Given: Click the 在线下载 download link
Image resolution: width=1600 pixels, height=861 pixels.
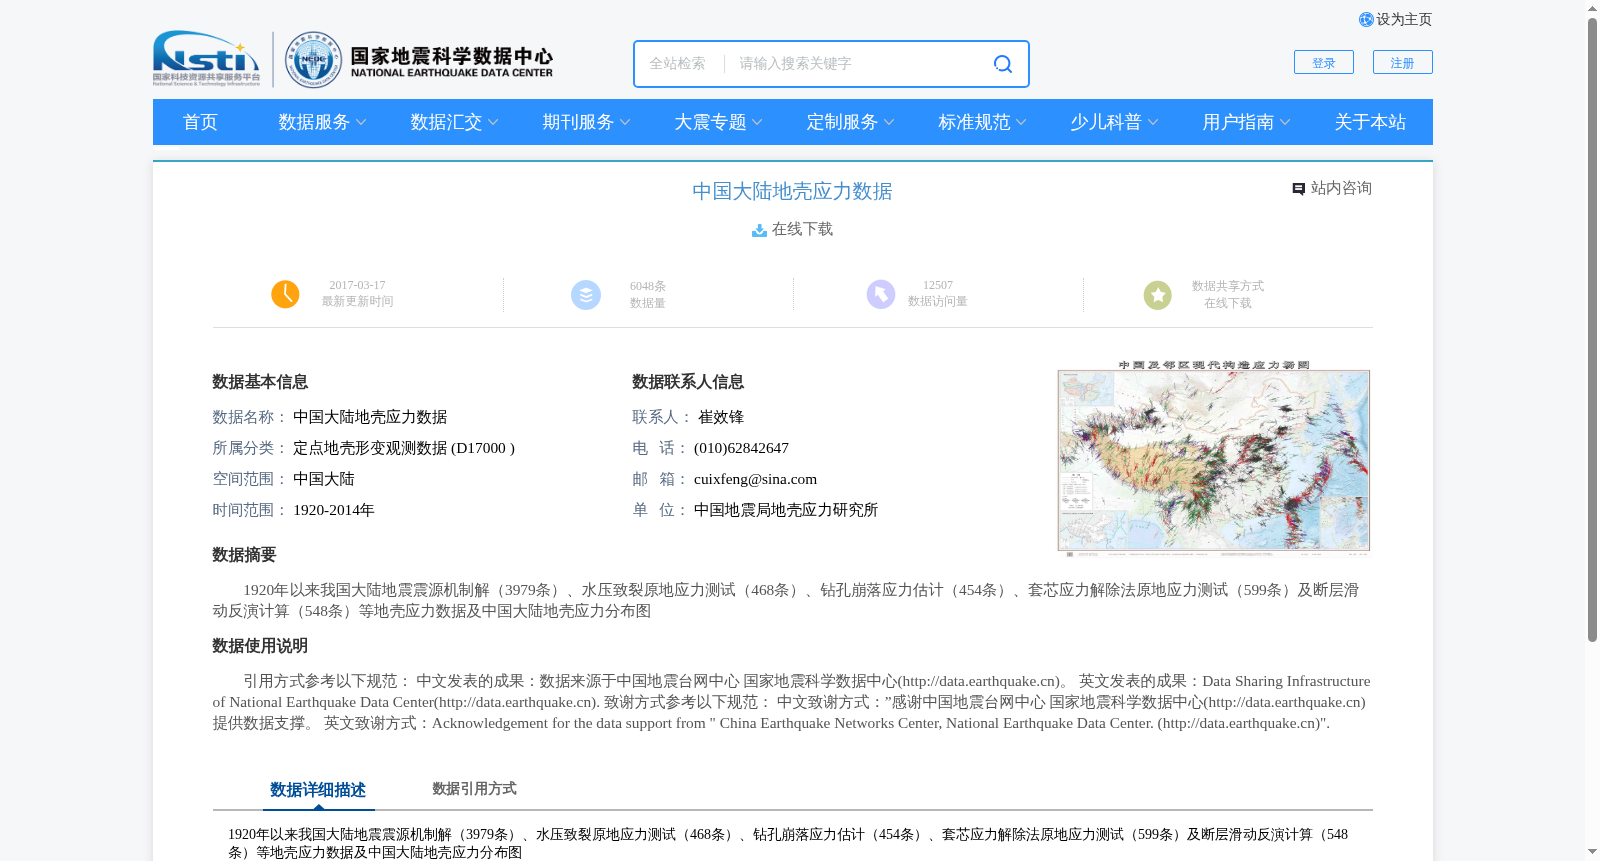Looking at the screenshot, I should (x=802, y=230).
